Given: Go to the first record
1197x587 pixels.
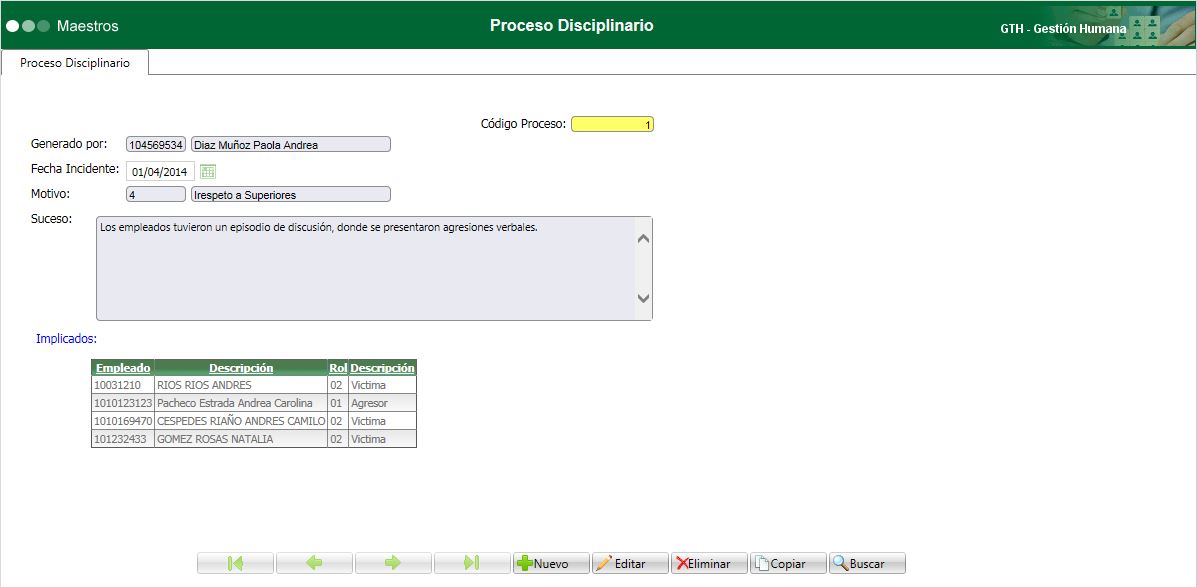Looking at the screenshot, I should (235, 563).
